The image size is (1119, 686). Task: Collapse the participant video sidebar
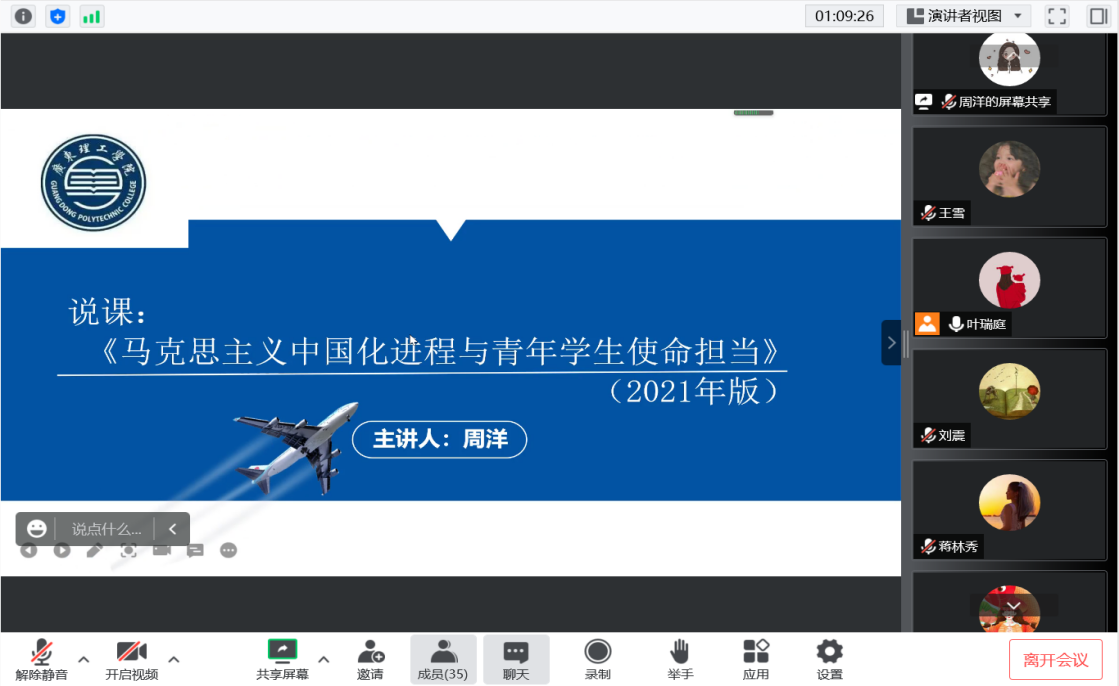point(891,343)
